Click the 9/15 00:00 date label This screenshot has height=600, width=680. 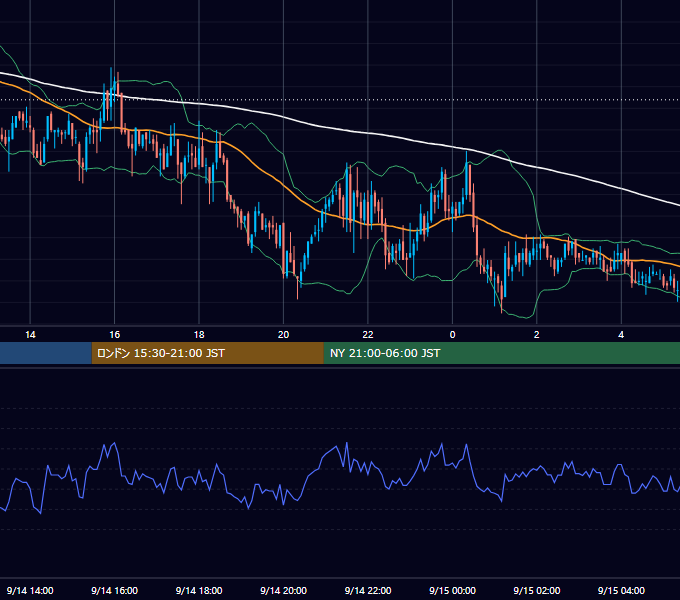(452, 590)
